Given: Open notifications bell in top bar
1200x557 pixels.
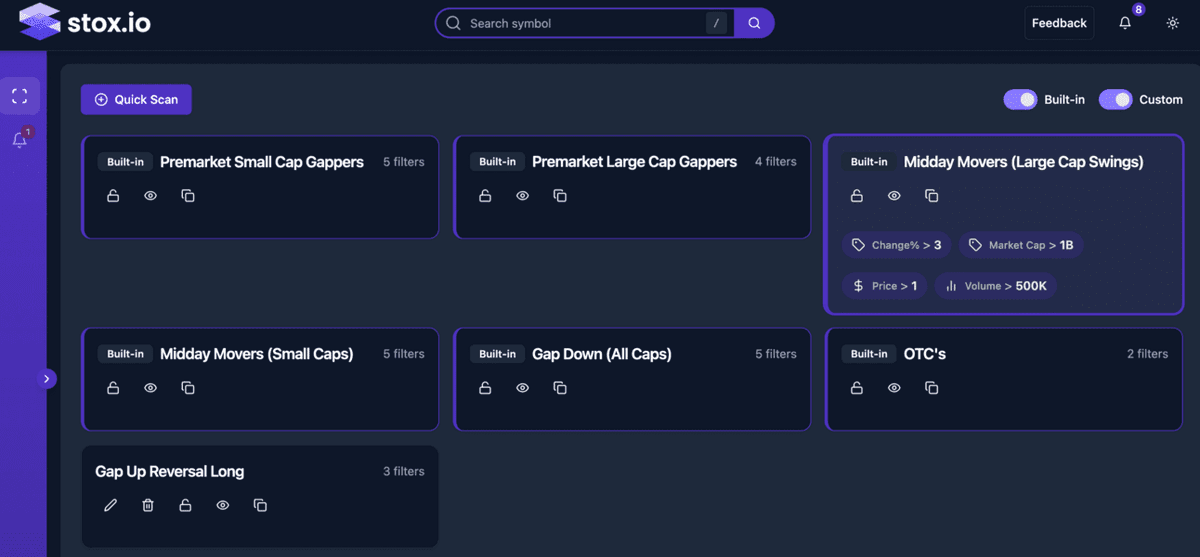Looking at the screenshot, I should 1125,23.
